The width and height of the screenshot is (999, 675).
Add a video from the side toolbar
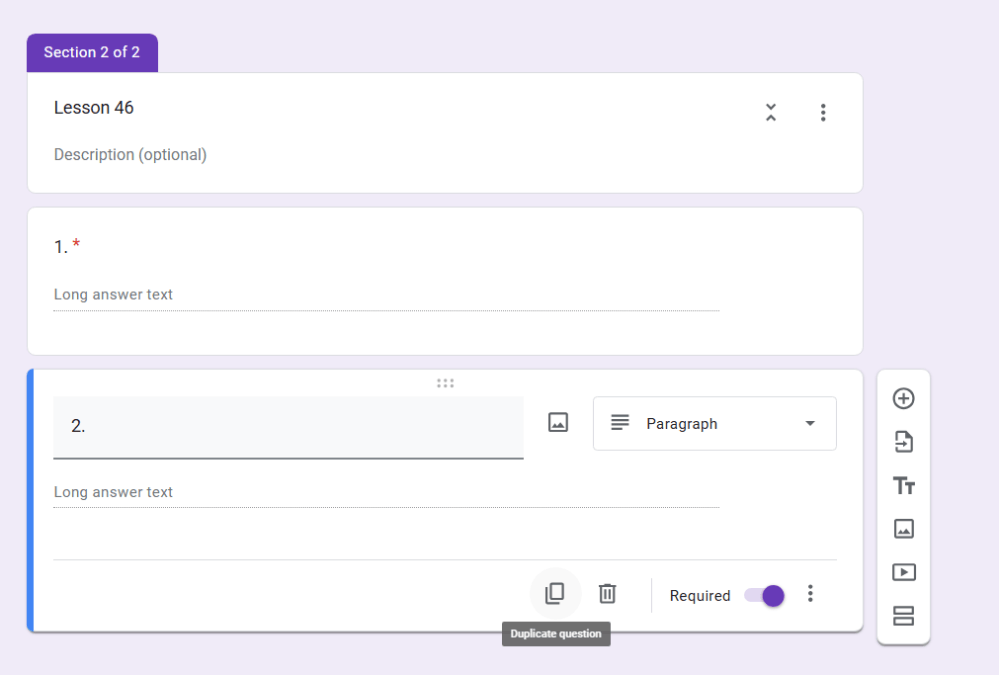pyautogui.click(x=903, y=572)
